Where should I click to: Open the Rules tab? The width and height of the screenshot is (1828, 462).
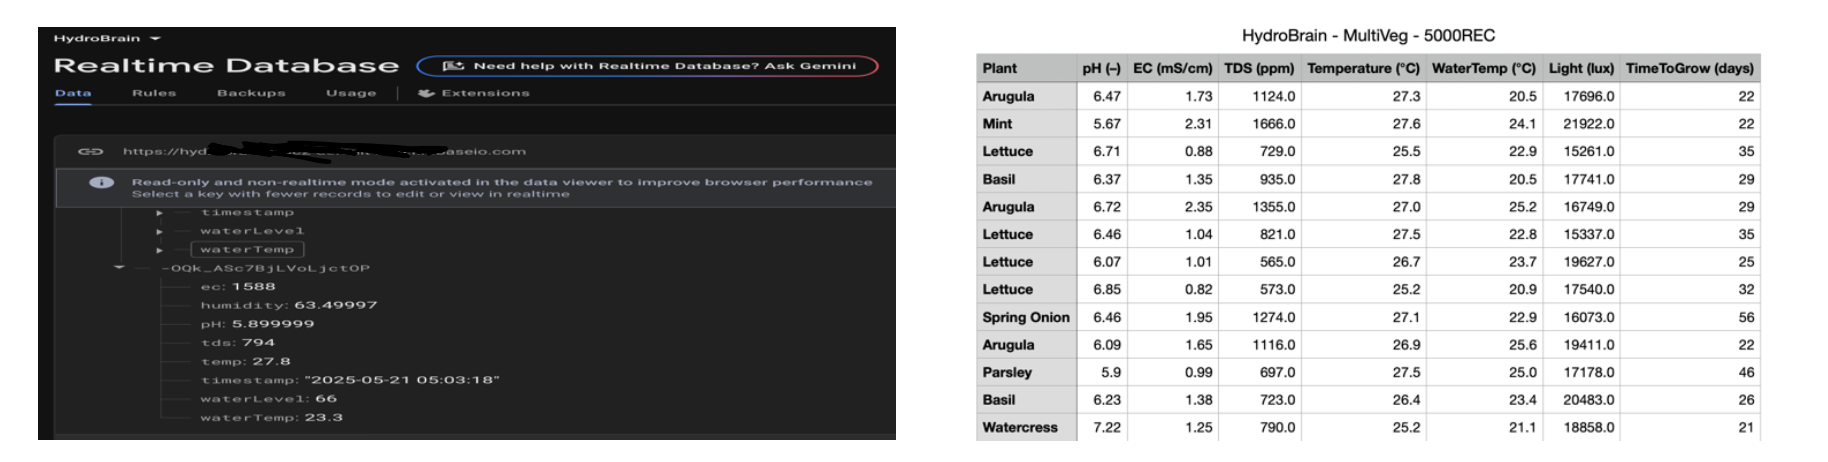coord(154,93)
